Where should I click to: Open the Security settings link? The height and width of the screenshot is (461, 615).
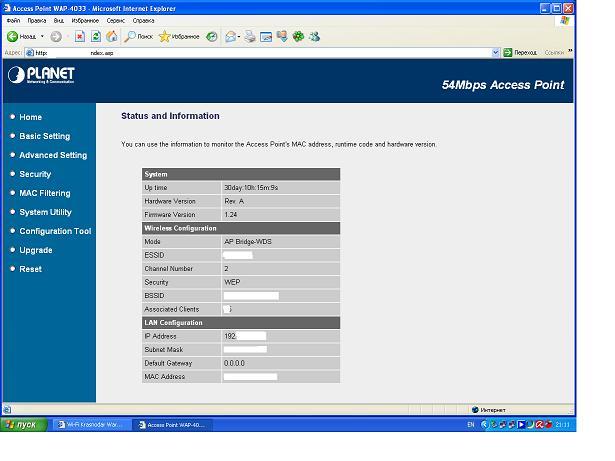tap(35, 174)
